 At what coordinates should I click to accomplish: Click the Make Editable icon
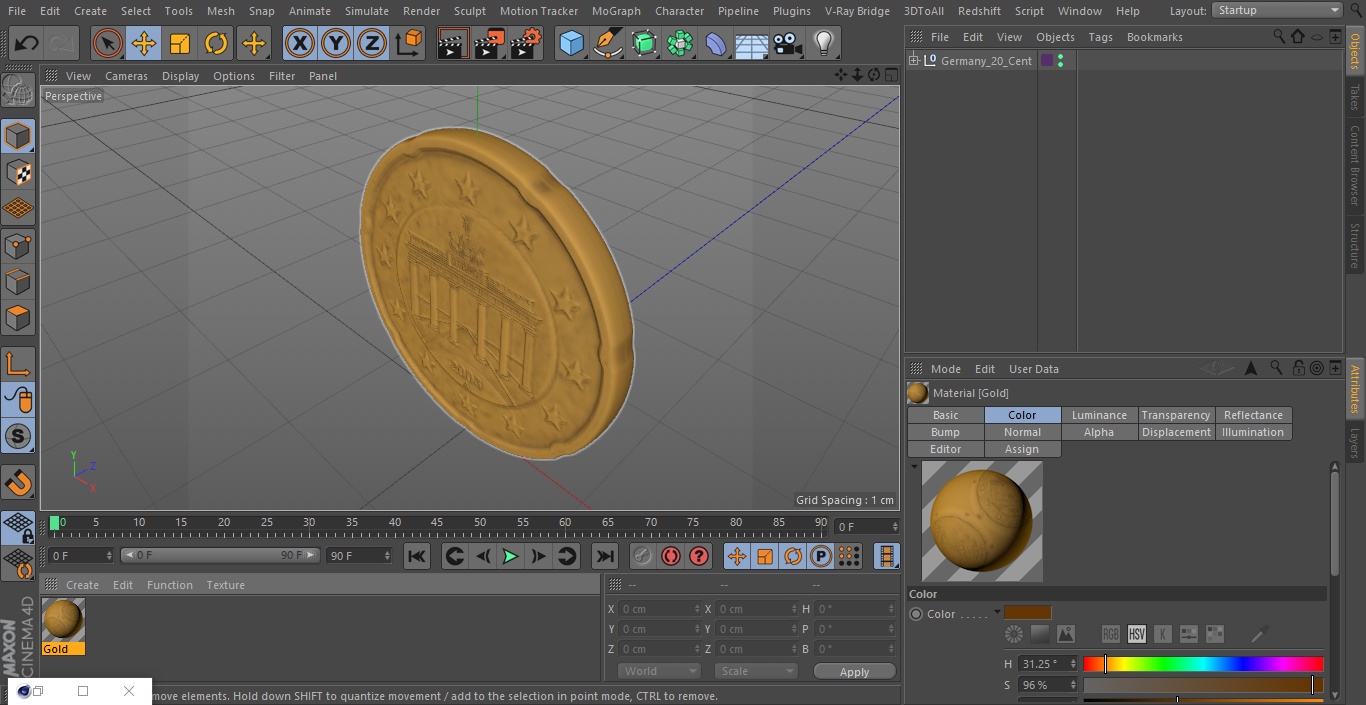(x=18, y=91)
